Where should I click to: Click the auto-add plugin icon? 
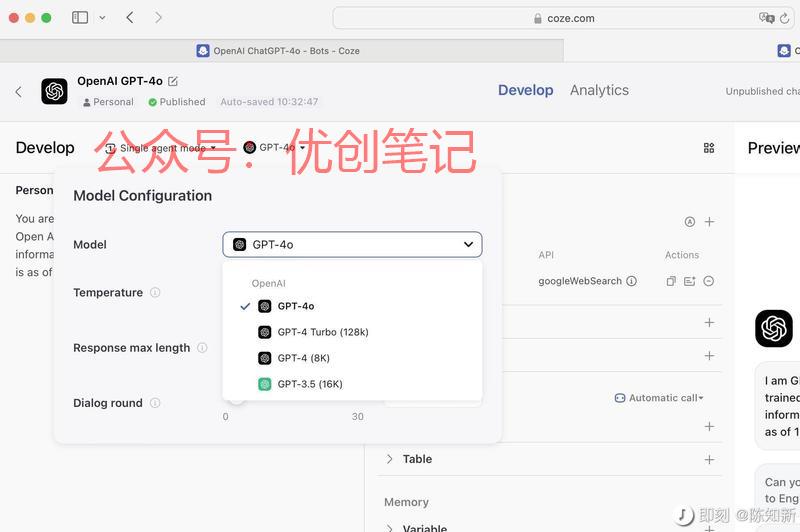[x=689, y=222]
